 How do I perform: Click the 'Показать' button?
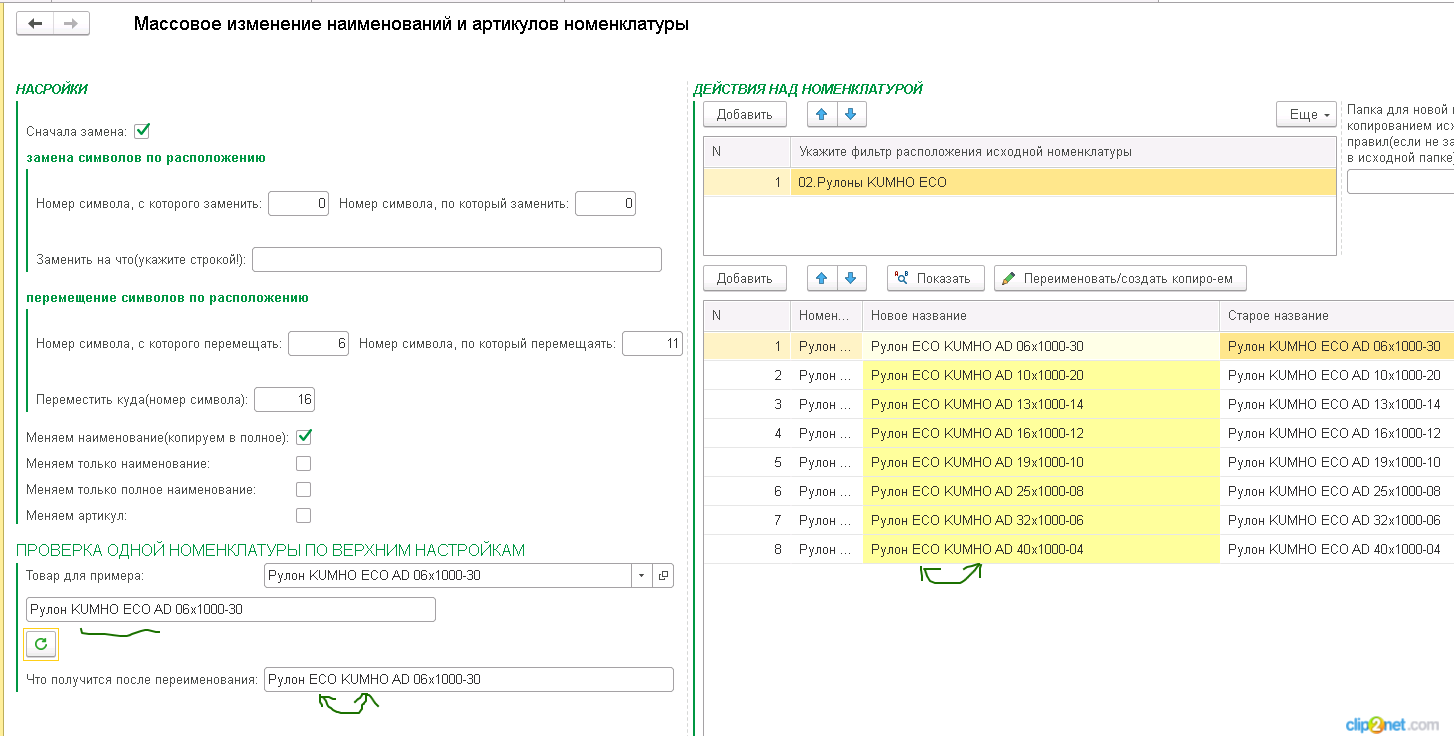[x=936, y=278]
